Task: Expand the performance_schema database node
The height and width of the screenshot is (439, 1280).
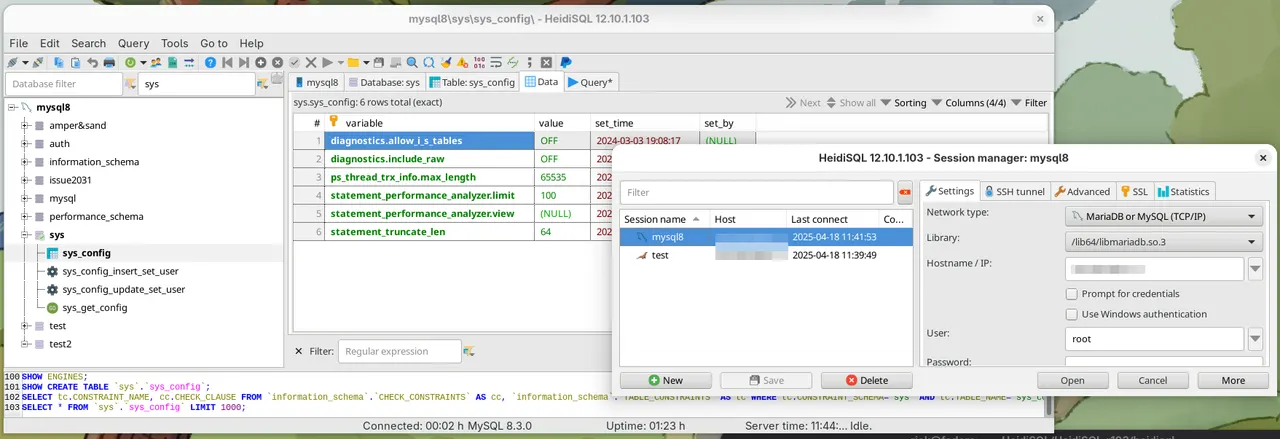Action: click(x=26, y=216)
